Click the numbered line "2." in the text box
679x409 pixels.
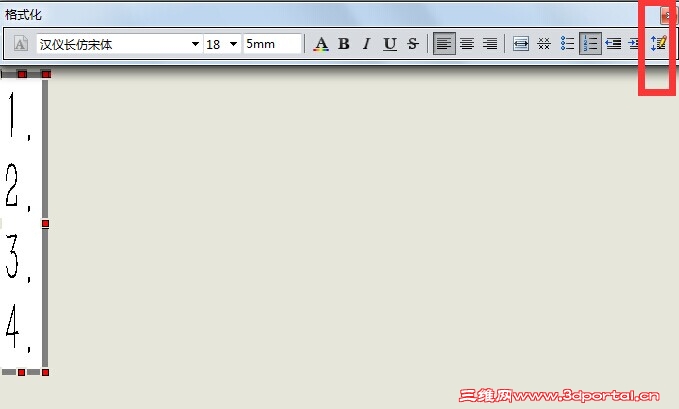pos(19,187)
